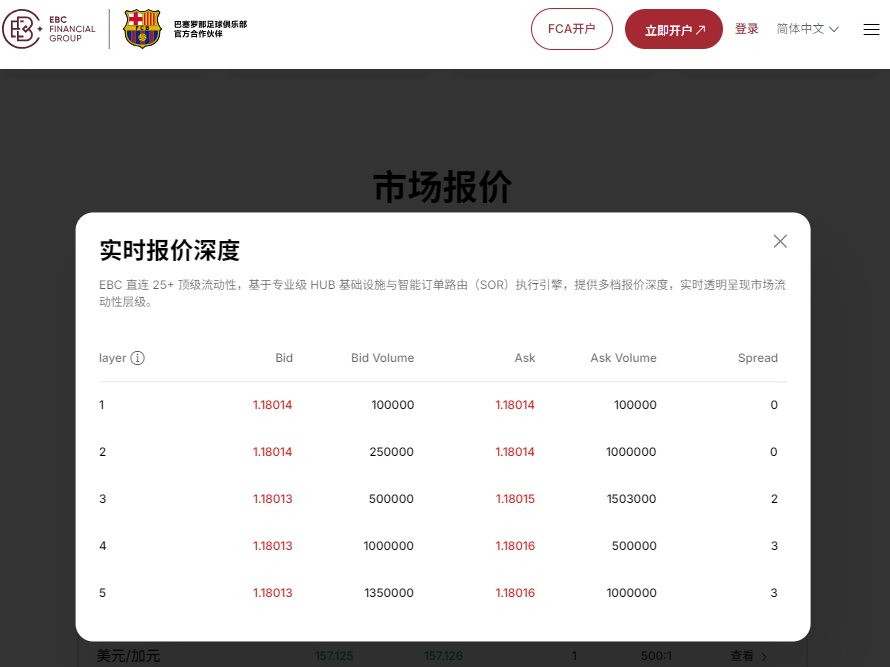Open the hamburger navigation menu
This screenshot has height=667, width=890.
click(x=870, y=29)
